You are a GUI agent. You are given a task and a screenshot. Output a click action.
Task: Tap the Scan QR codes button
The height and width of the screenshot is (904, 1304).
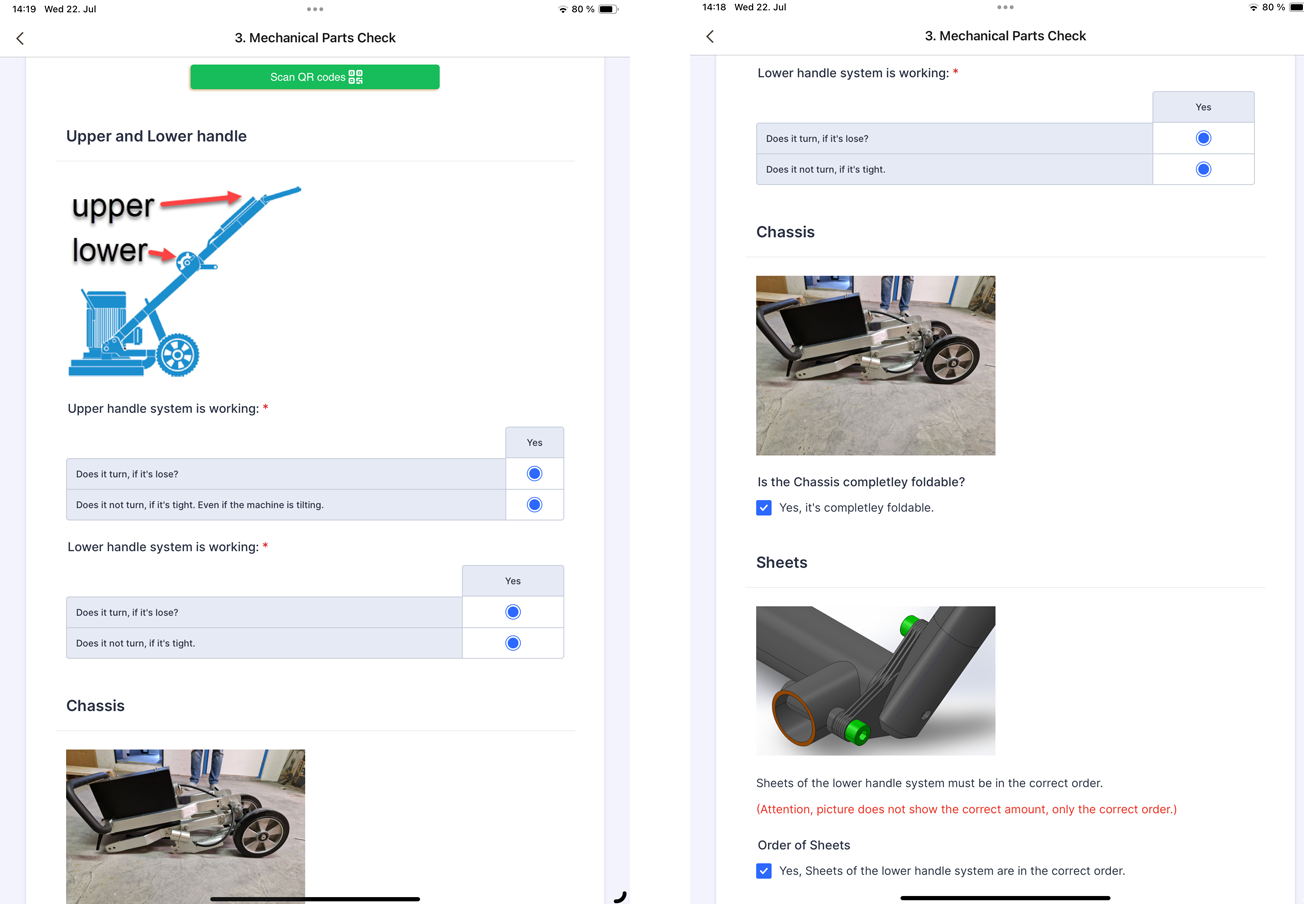point(315,77)
